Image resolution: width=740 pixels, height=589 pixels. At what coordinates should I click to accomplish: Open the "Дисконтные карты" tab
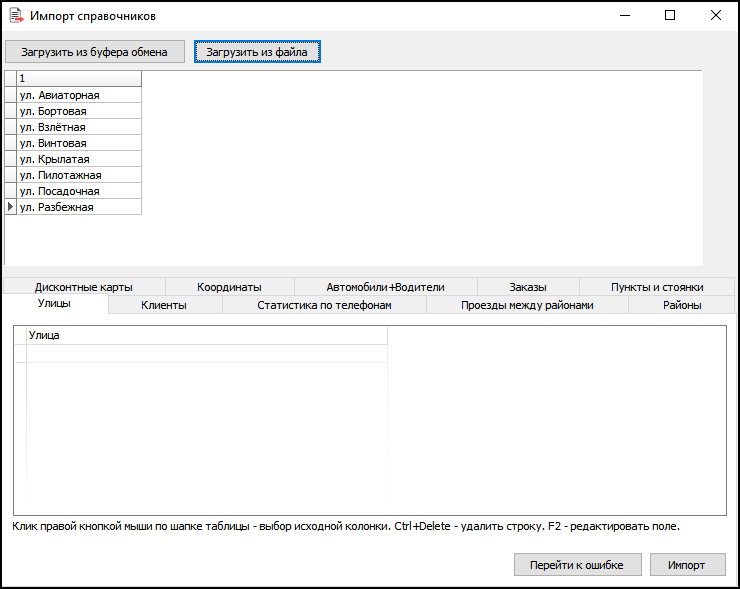point(83,287)
